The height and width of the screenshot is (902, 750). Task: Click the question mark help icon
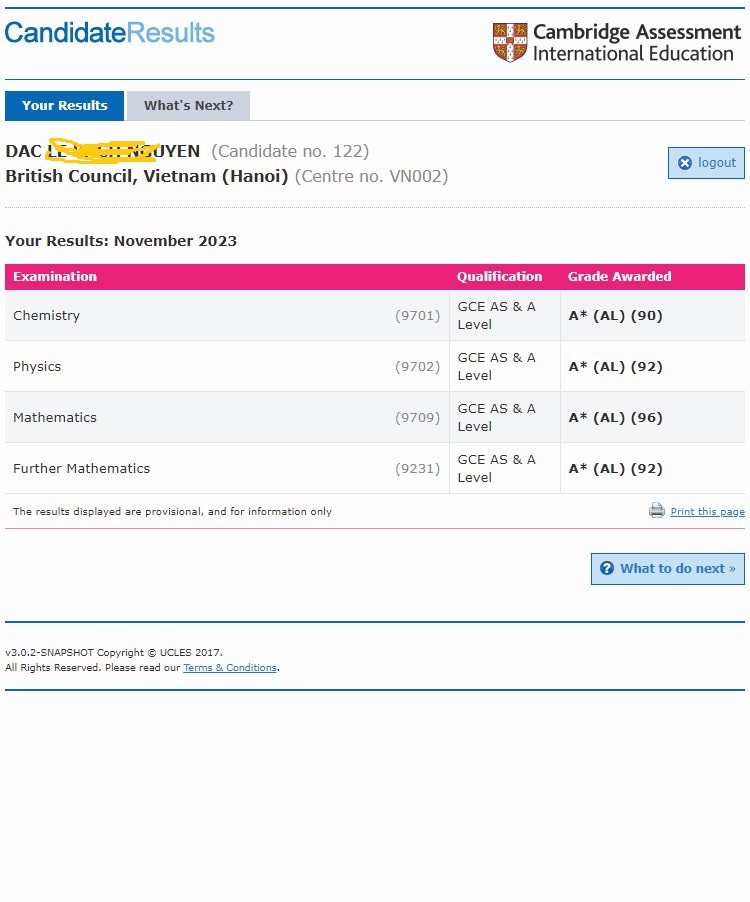(607, 568)
